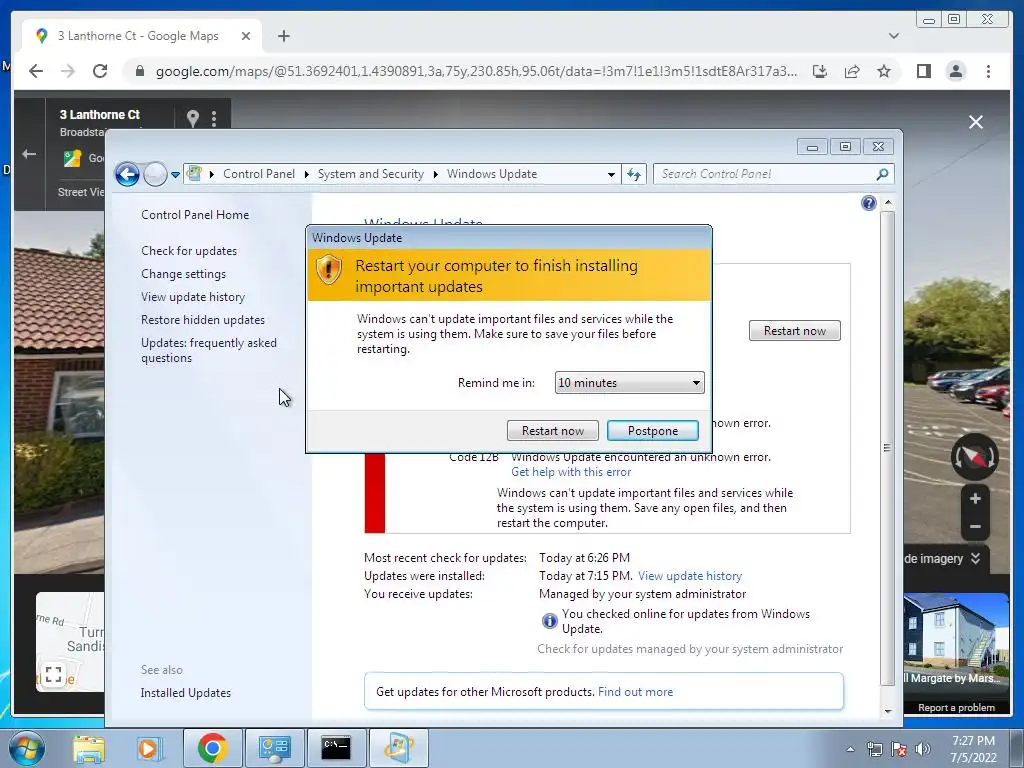The image size is (1024, 768).
Task: Click the install app icon in address bar
Action: click(820, 71)
